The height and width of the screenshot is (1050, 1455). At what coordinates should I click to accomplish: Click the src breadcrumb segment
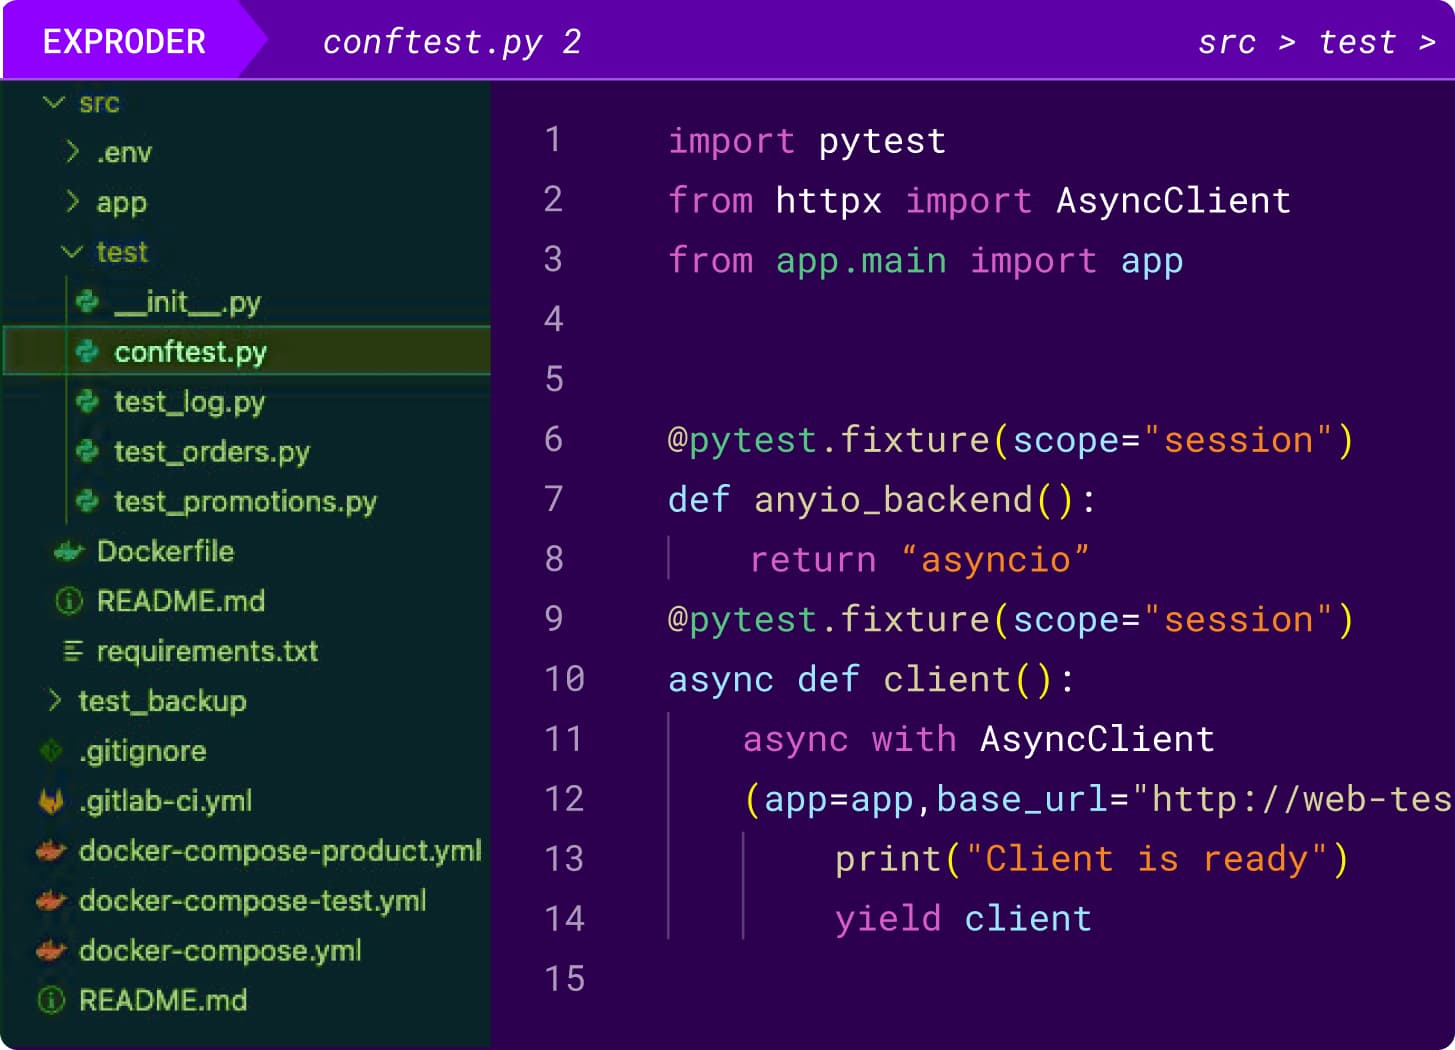1226,42
